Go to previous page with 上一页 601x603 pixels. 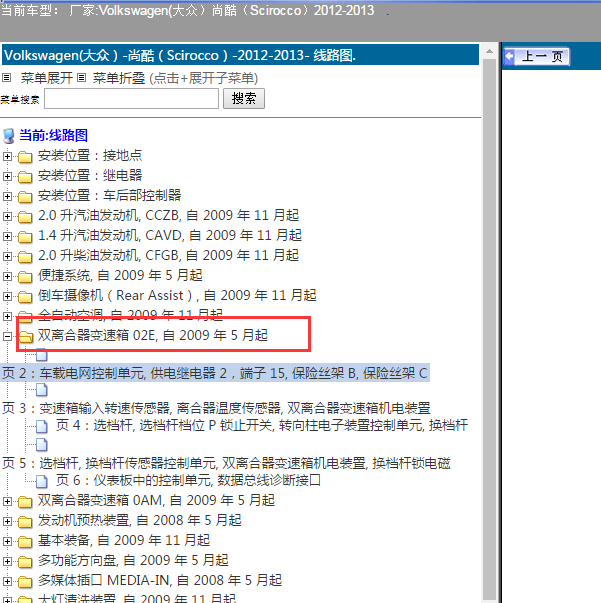[537, 57]
